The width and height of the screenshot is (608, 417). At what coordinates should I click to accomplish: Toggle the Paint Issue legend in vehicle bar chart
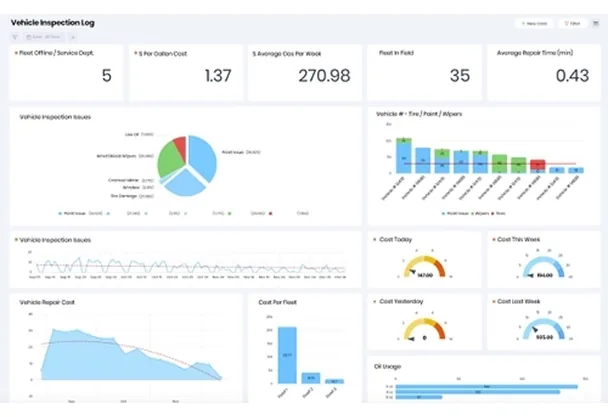click(x=456, y=213)
